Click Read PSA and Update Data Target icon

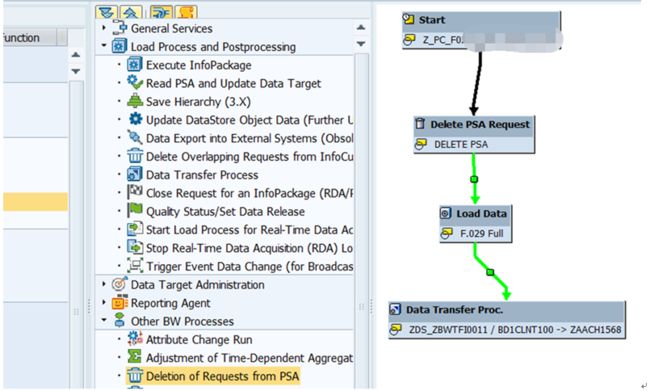tap(134, 83)
